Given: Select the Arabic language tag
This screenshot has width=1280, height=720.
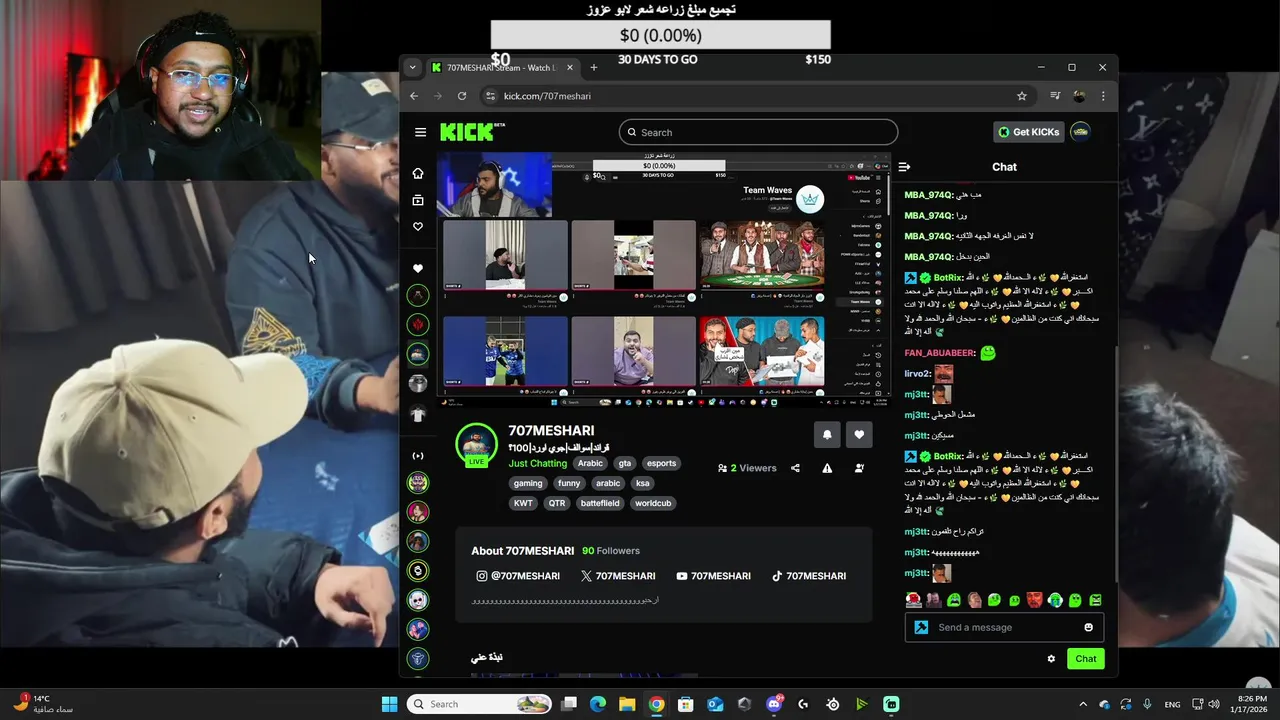Looking at the screenshot, I should [590, 463].
